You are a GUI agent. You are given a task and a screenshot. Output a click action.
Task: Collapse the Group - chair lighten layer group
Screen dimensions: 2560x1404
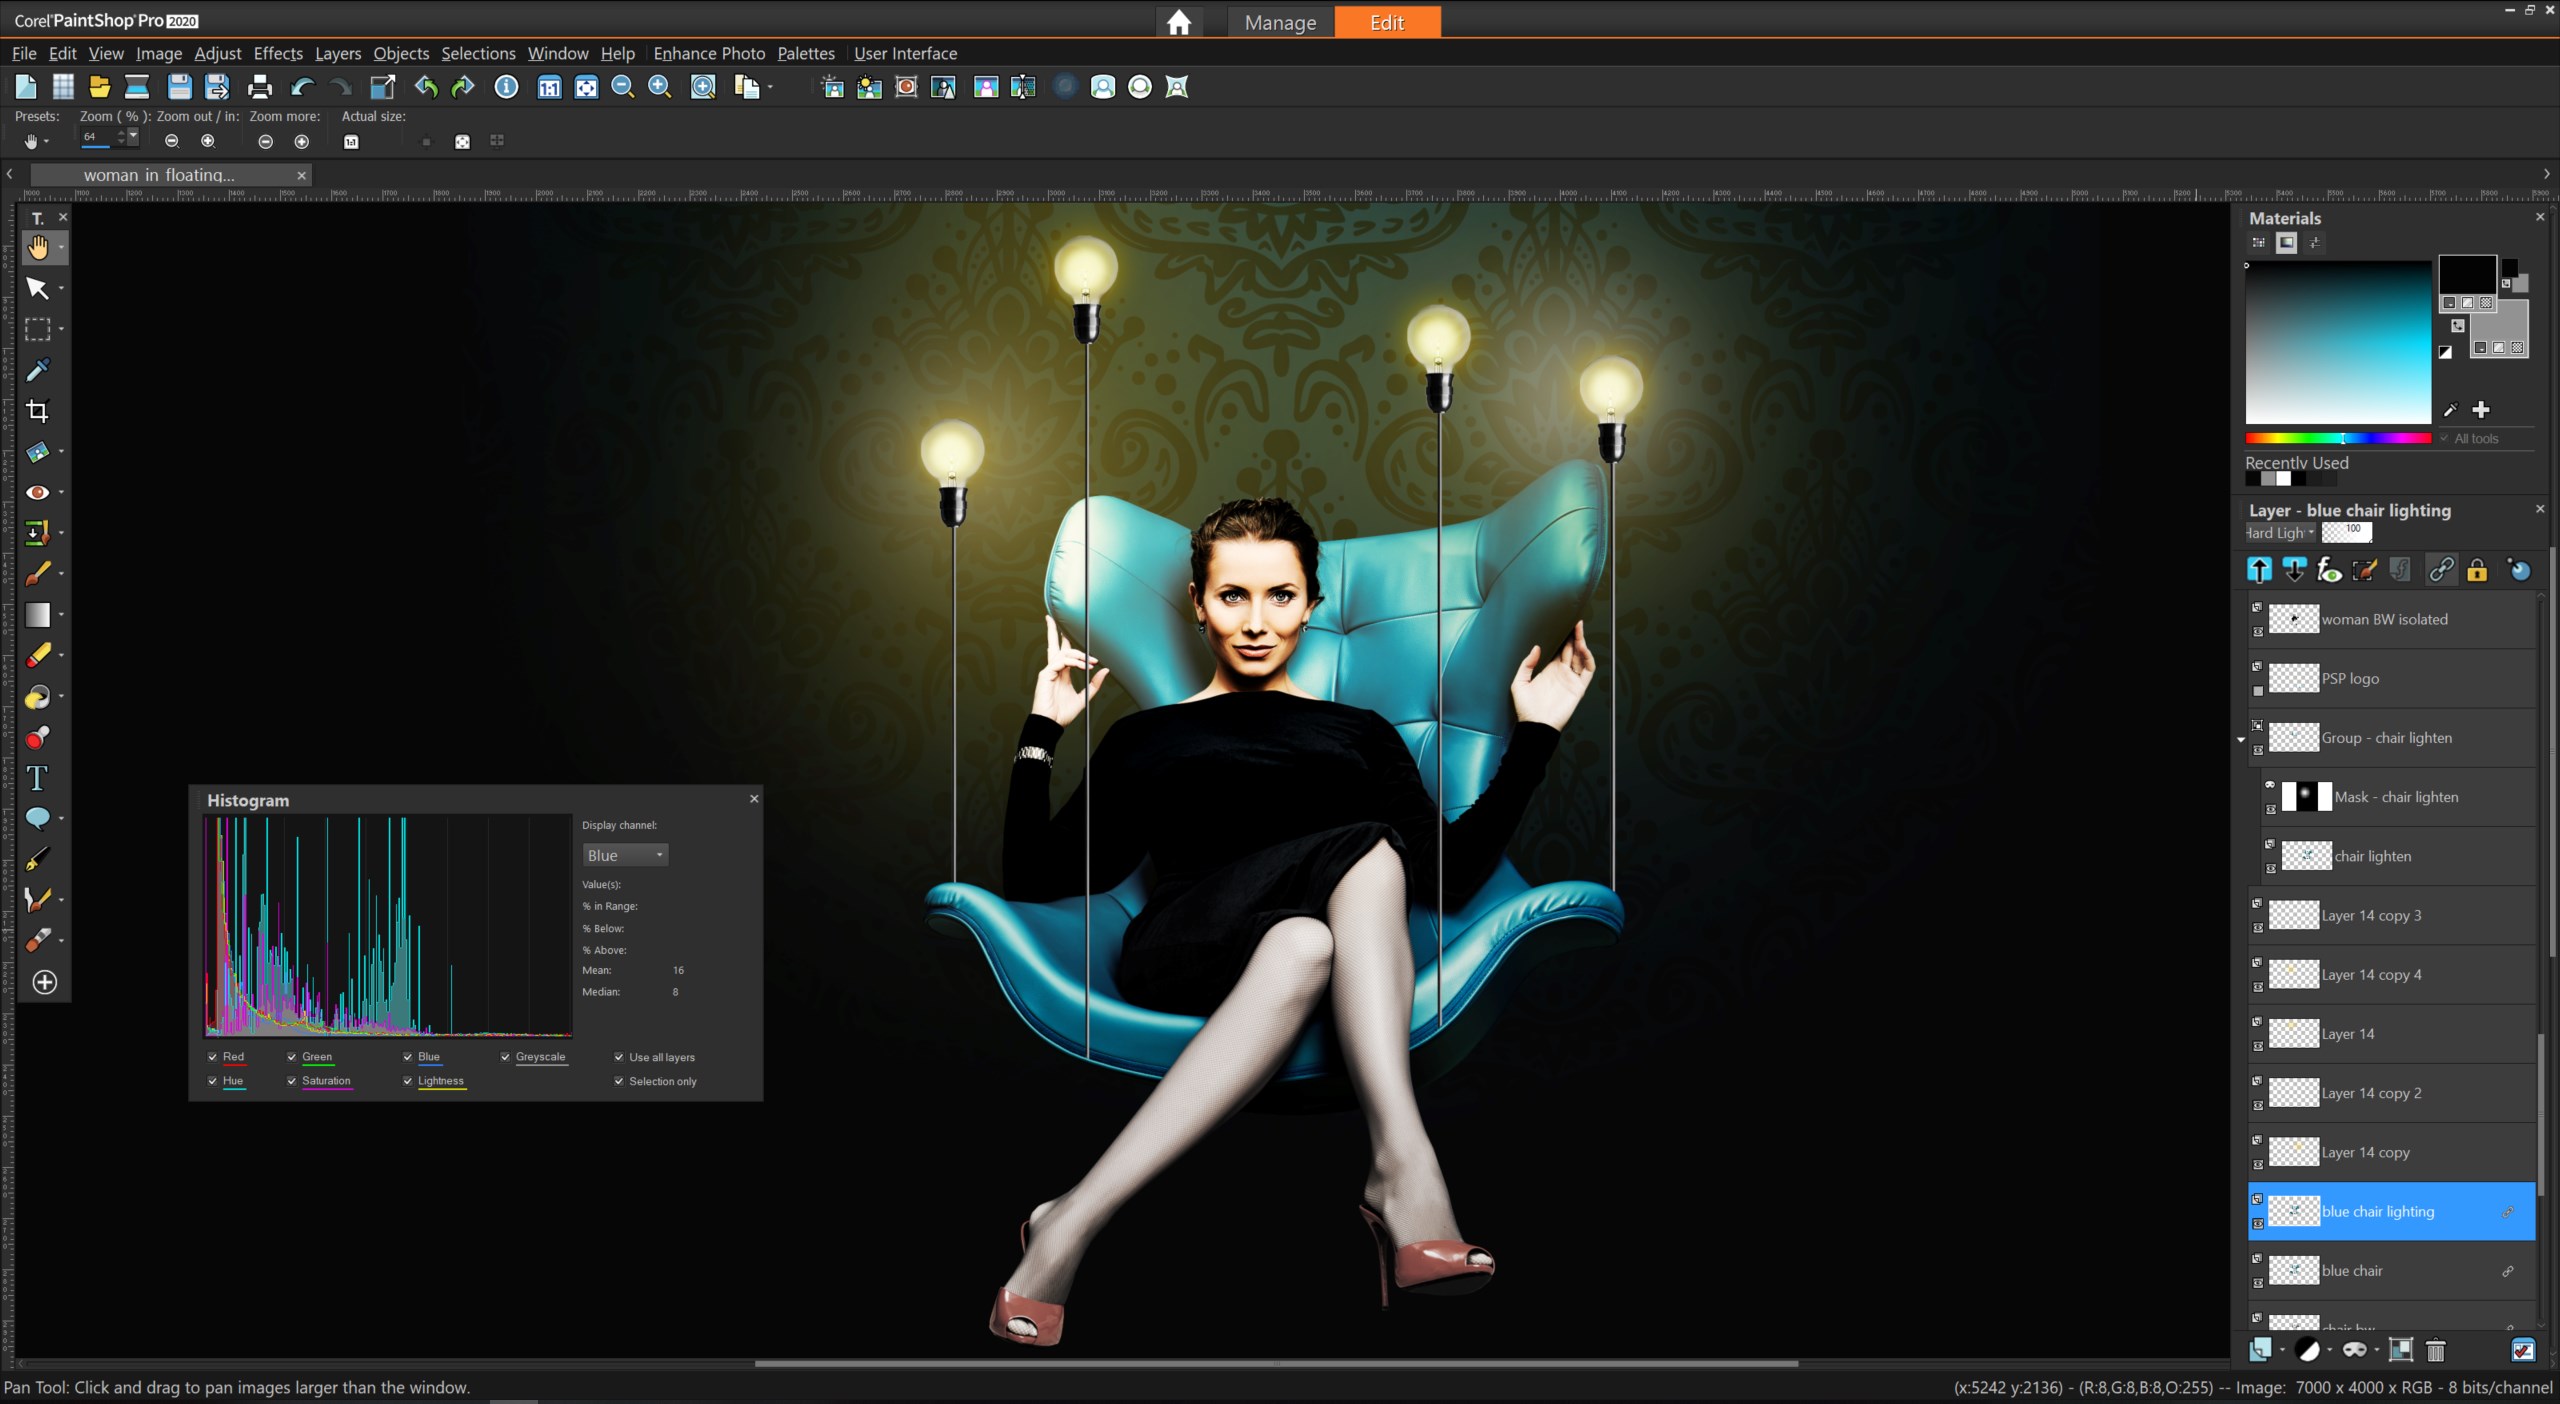click(2241, 739)
